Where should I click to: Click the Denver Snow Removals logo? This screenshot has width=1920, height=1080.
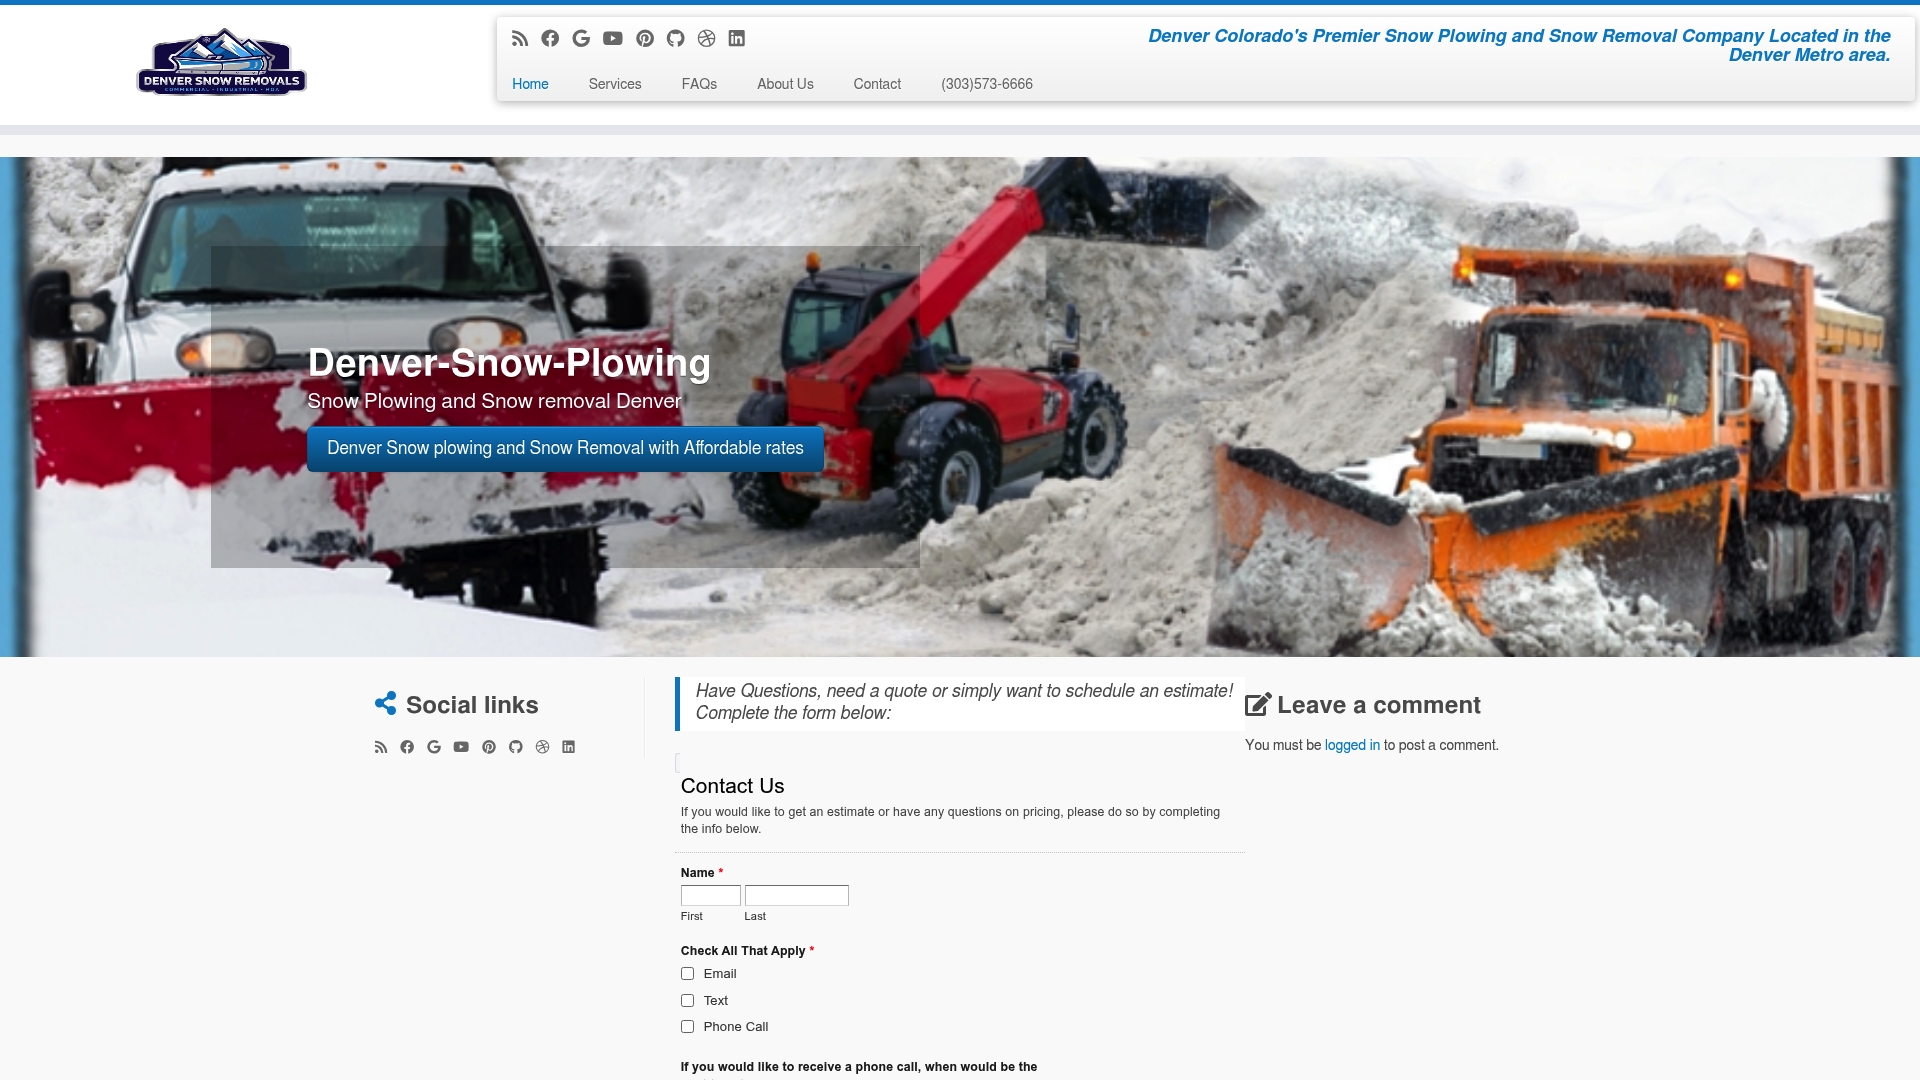click(x=222, y=62)
